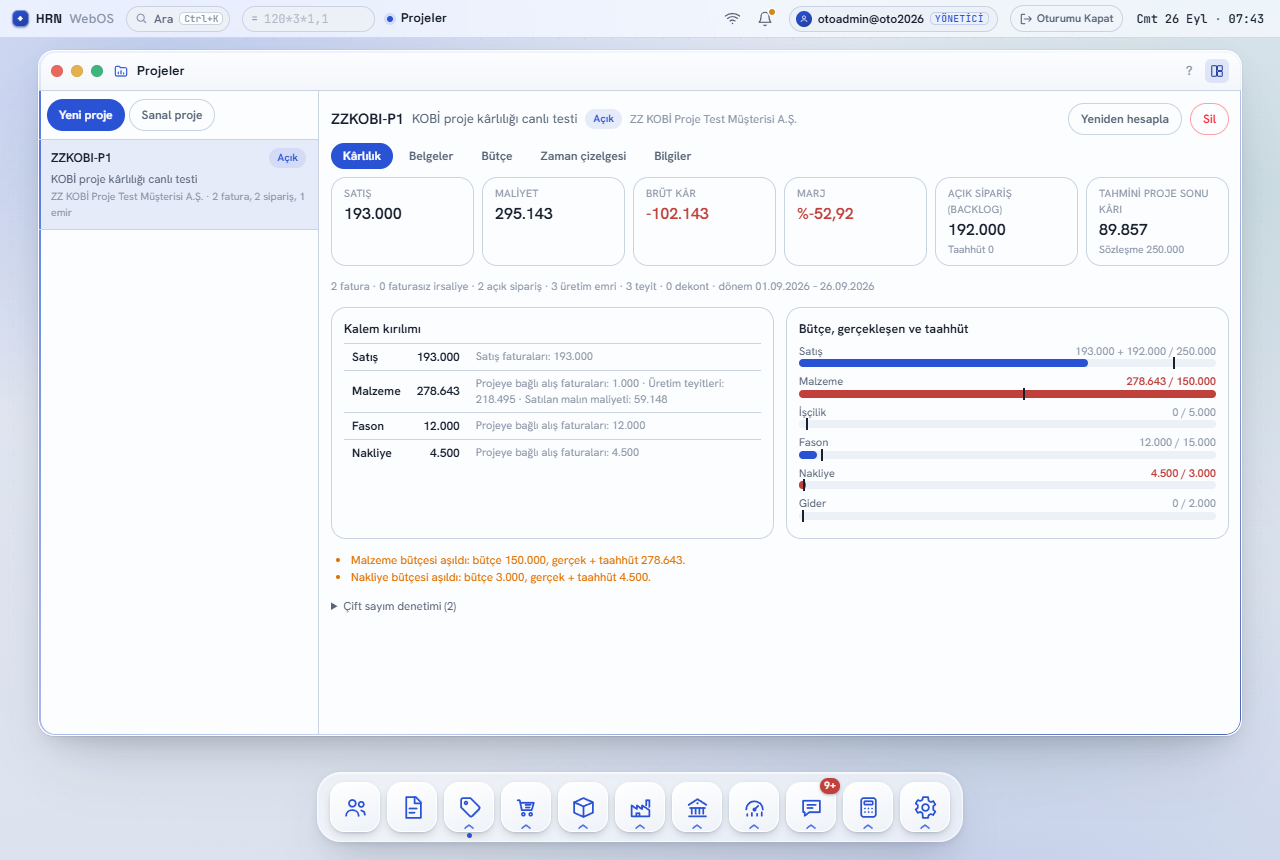Select the ZZKOBI-P1 project in list
The height and width of the screenshot is (860, 1280).
click(x=179, y=185)
